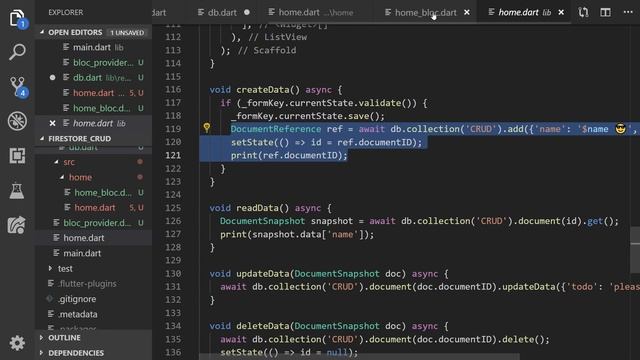The width and height of the screenshot is (640, 360).
Task: Click updateData function name on line 130
Action: pyautogui.click(x=262, y=273)
